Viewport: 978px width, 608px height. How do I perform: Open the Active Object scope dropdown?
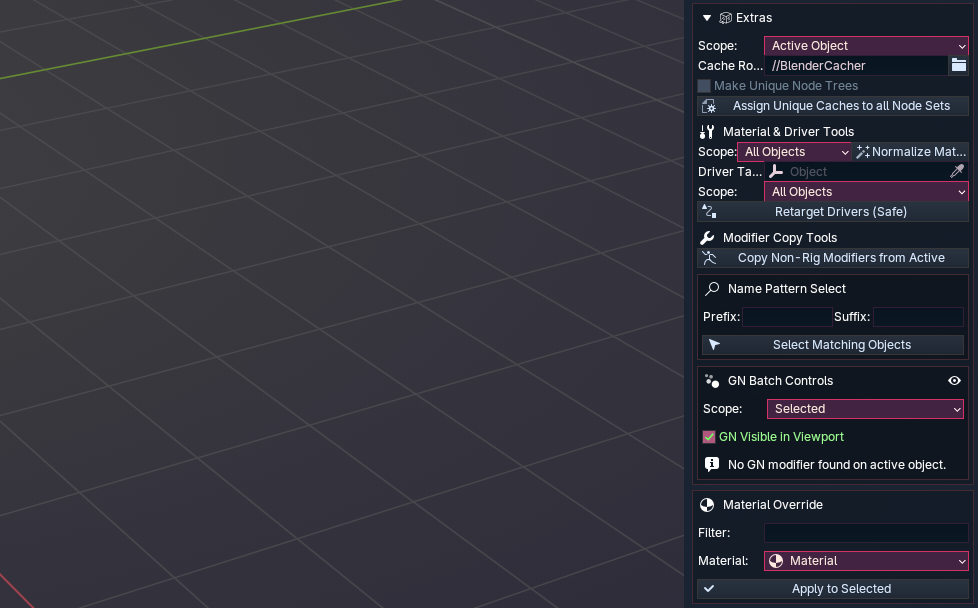tap(866, 46)
